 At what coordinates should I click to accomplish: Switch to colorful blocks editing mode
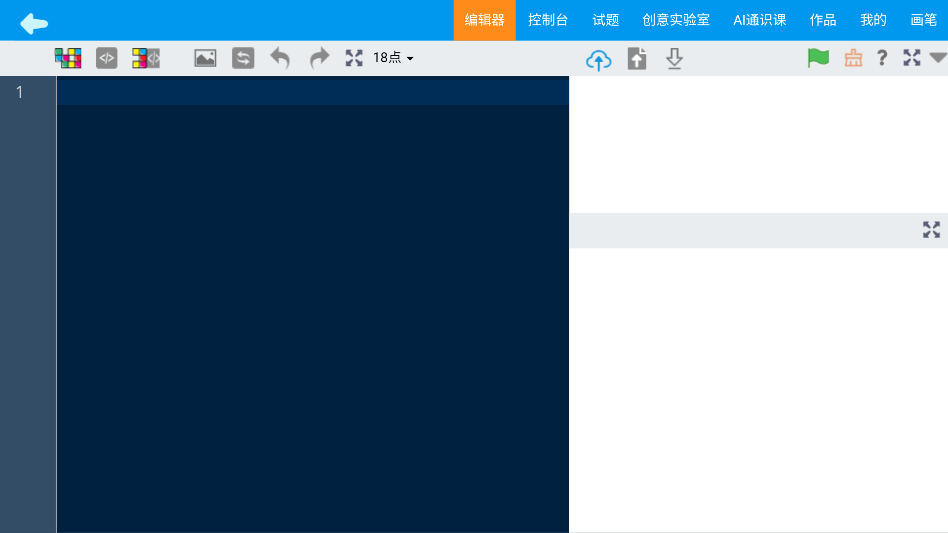point(68,58)
